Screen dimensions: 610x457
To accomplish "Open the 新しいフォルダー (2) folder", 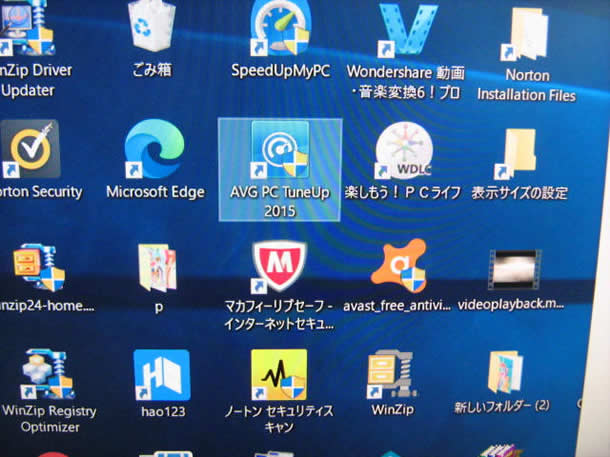I will (x=505, y=372).
